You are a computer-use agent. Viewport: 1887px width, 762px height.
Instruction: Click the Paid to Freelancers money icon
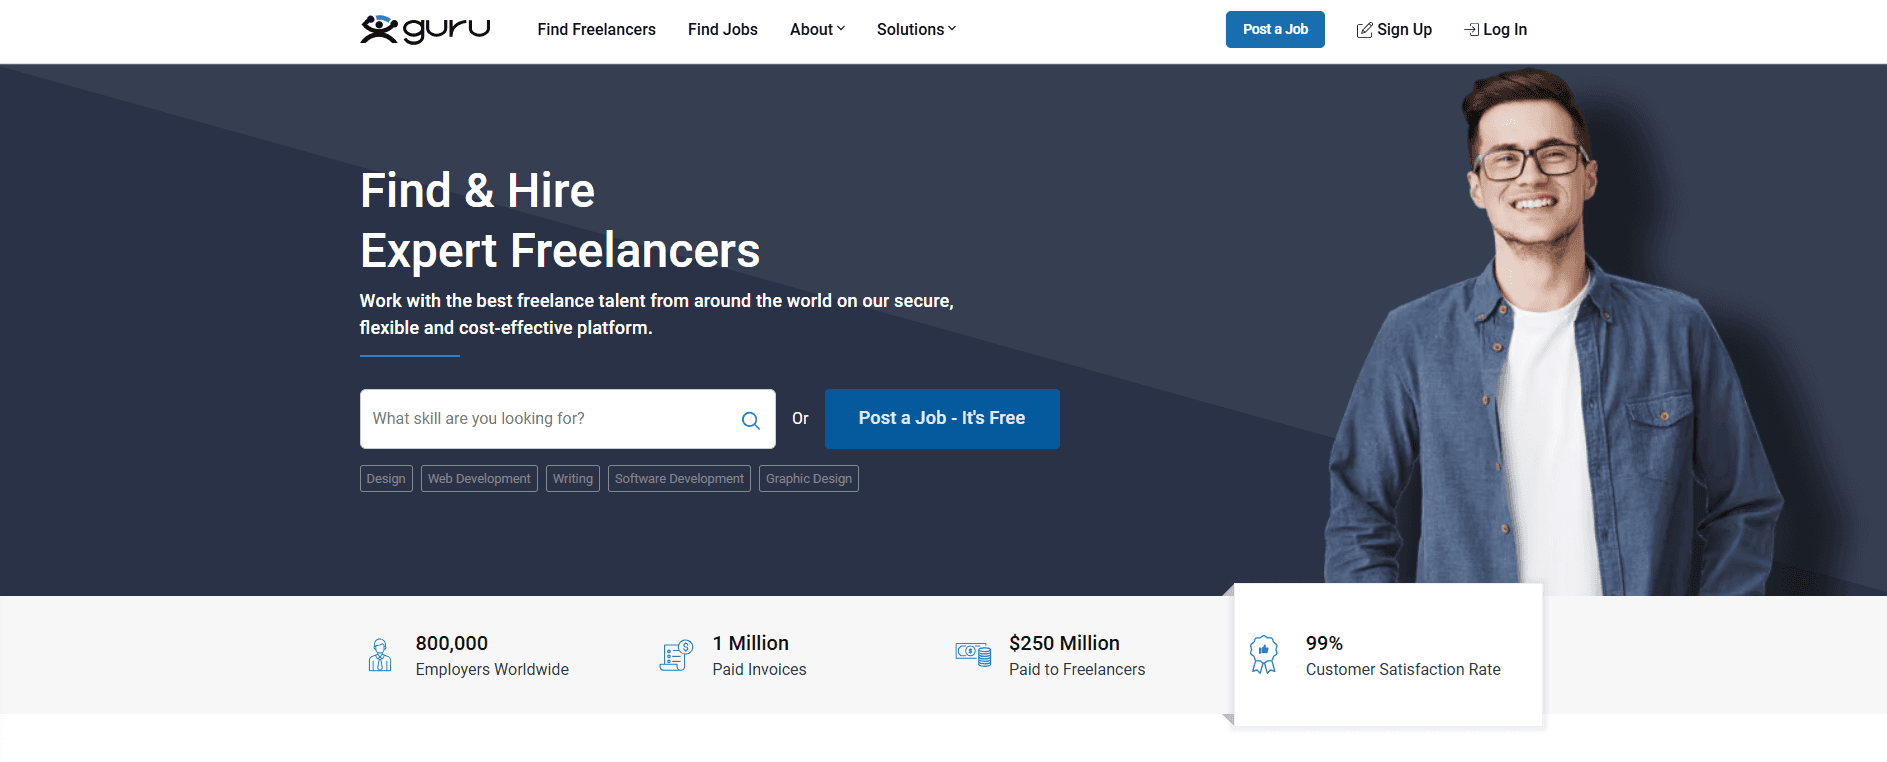pyautogui.click(x=973, y=655)
